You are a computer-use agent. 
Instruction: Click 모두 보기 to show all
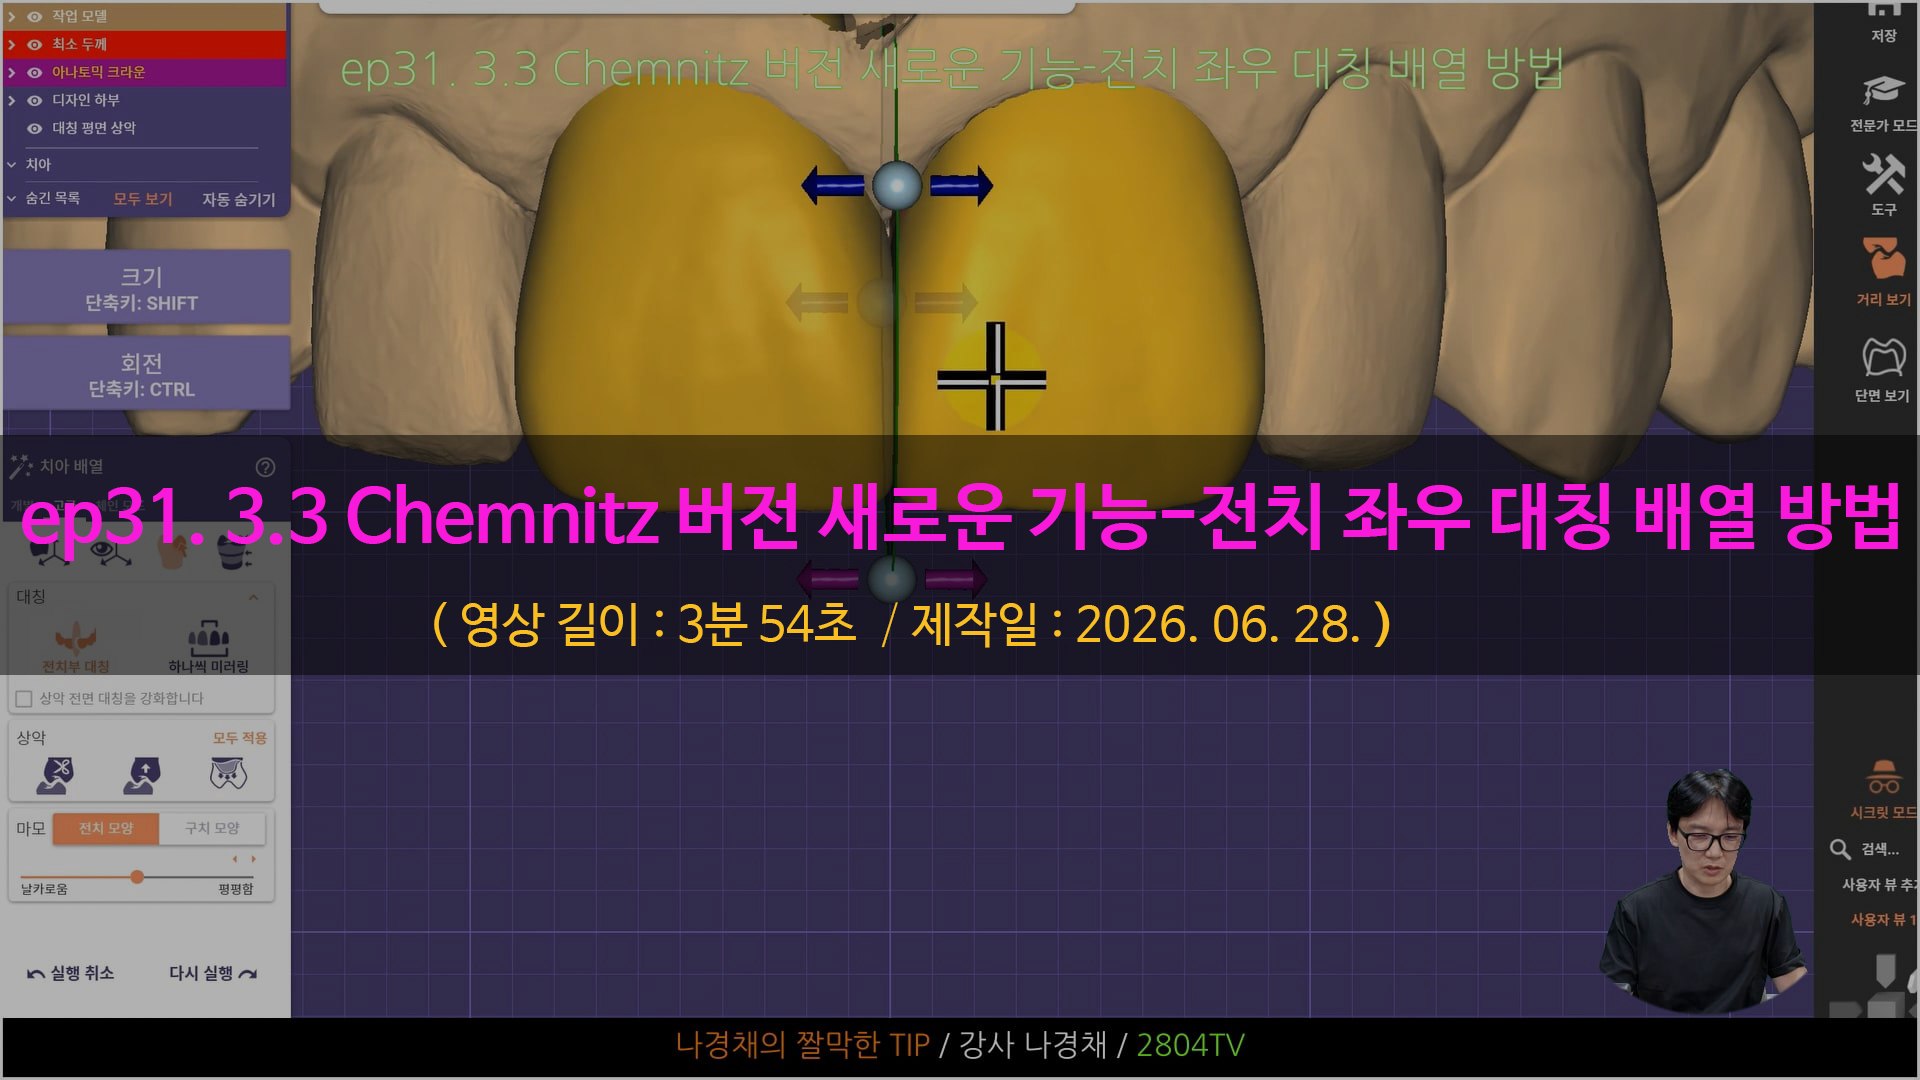click(x=142, y=199)
